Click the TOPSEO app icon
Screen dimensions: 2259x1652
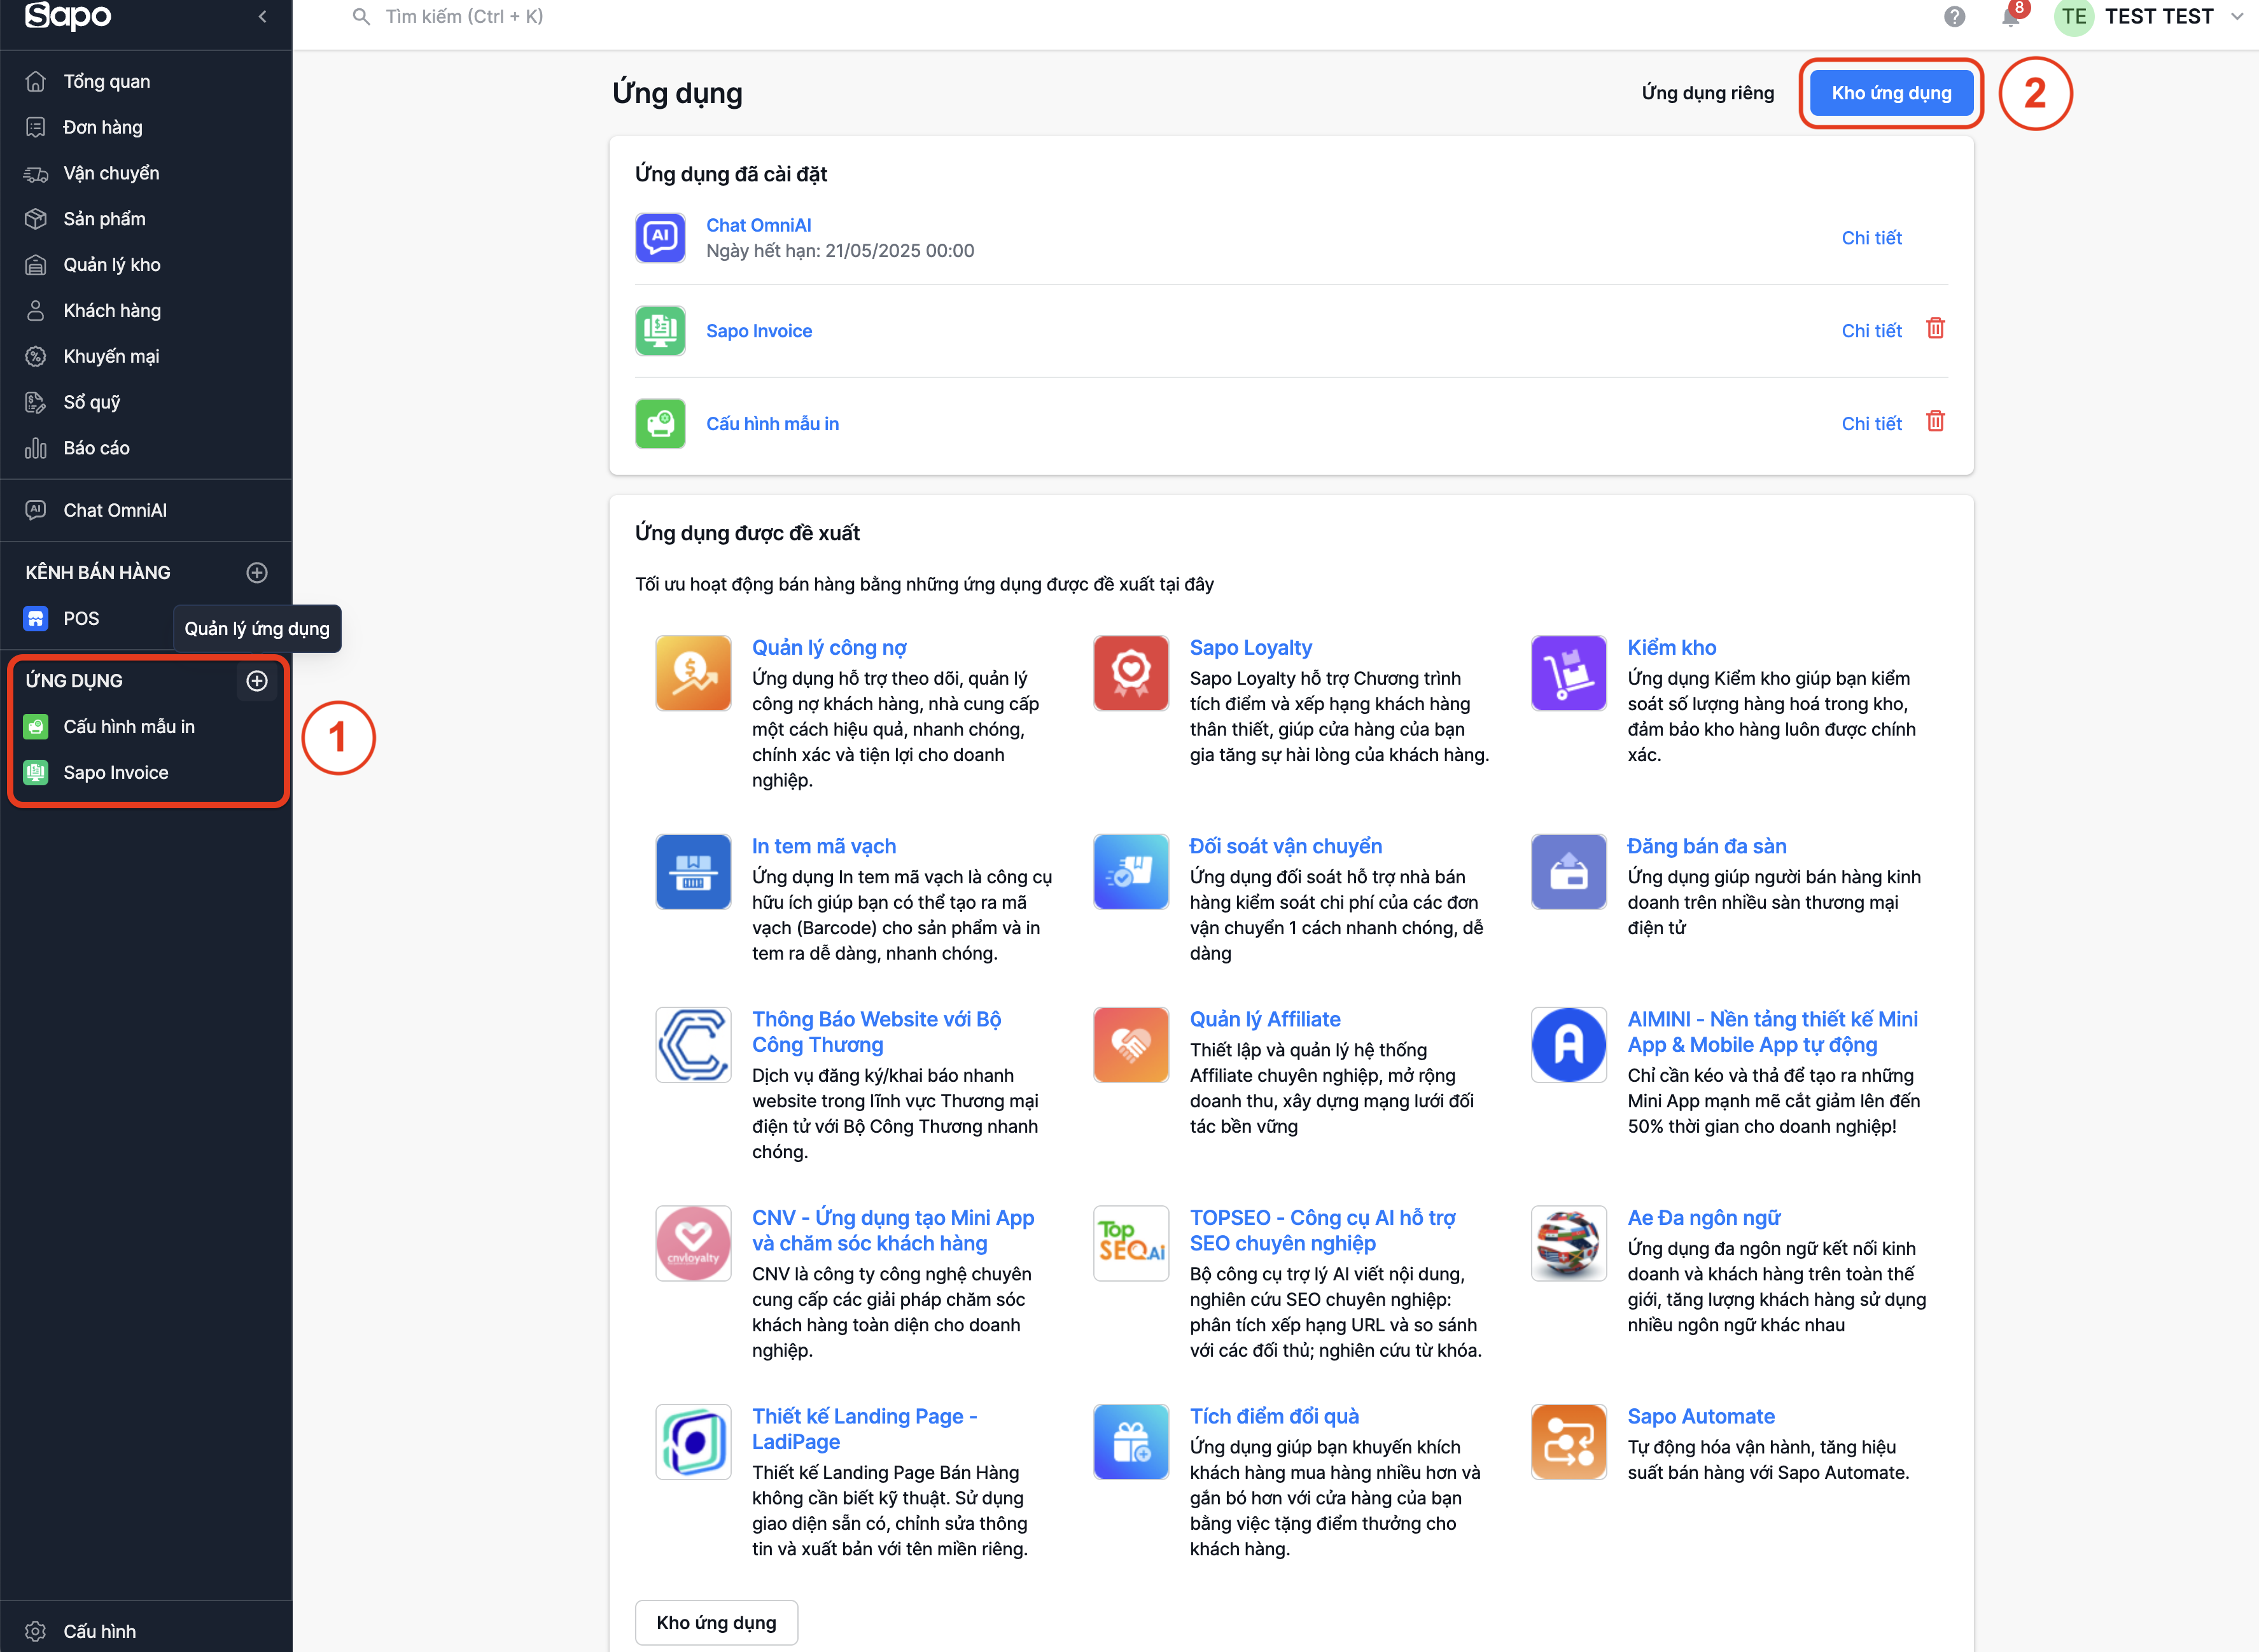(x=1131, y=1243)
